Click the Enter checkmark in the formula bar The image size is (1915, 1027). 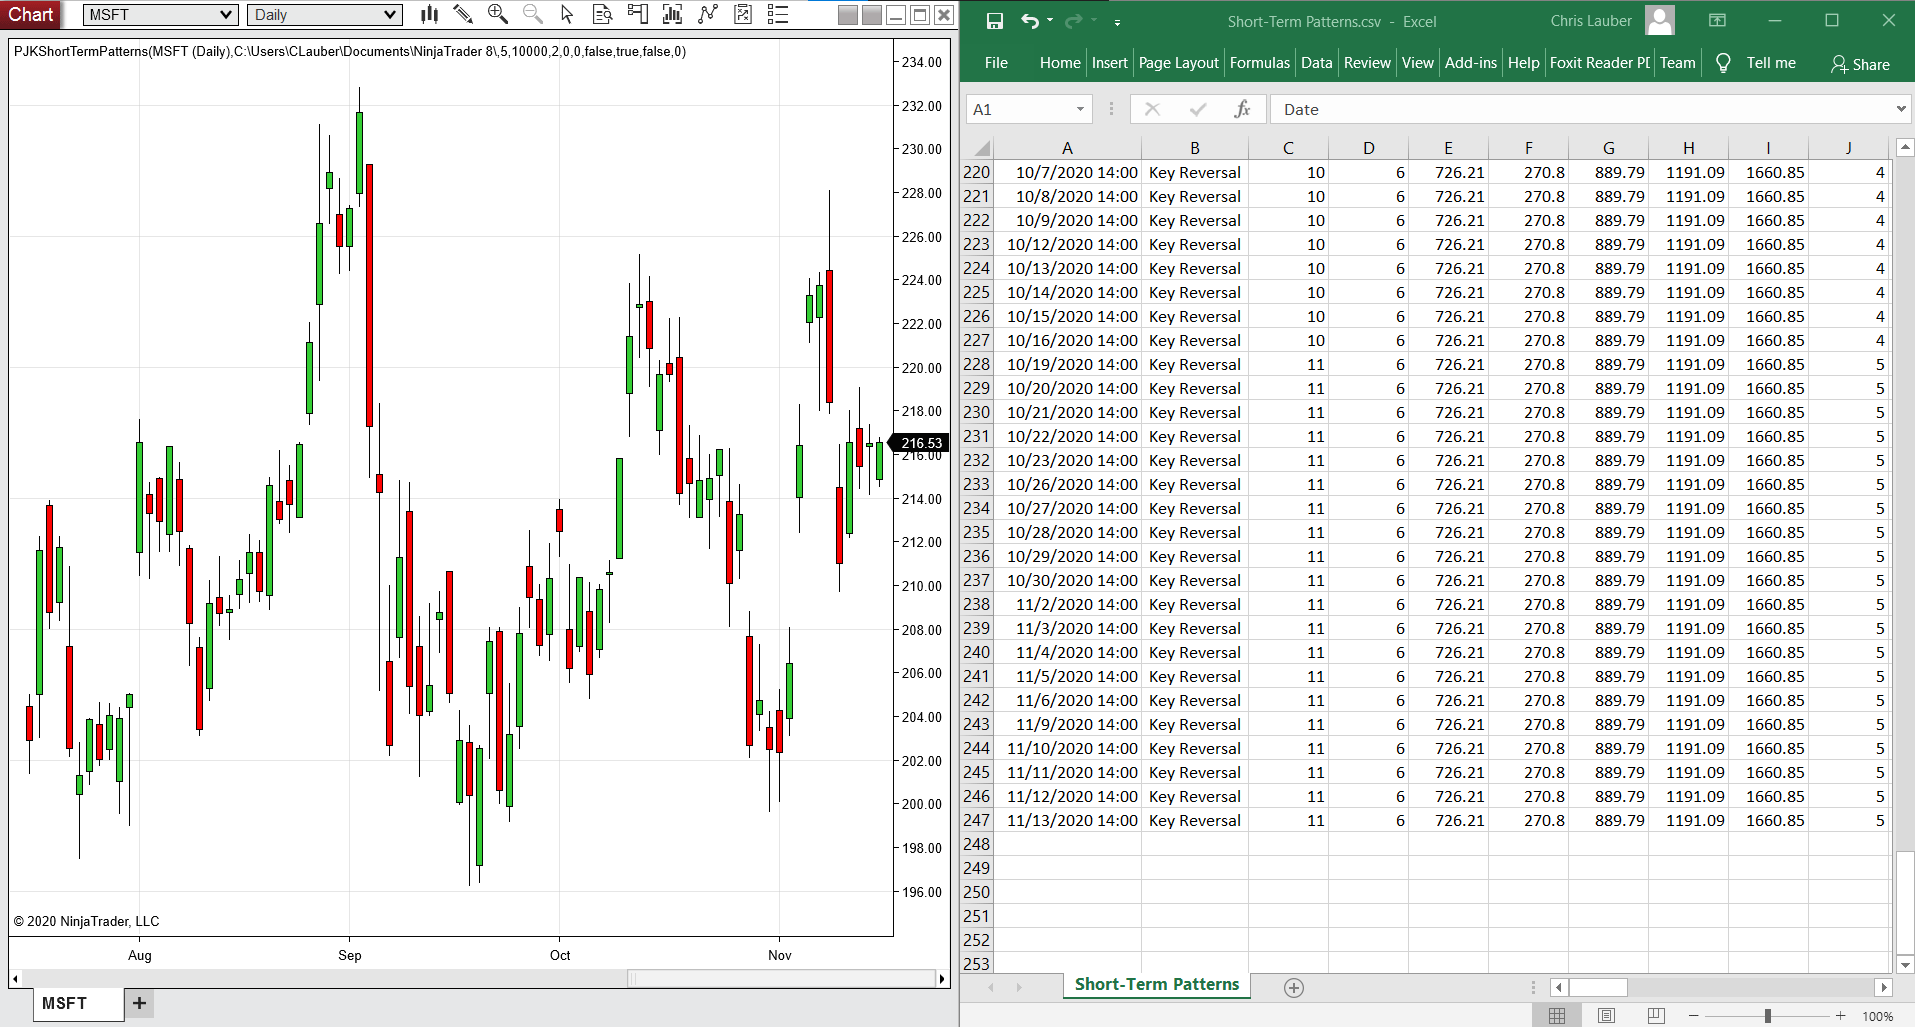1198,109
